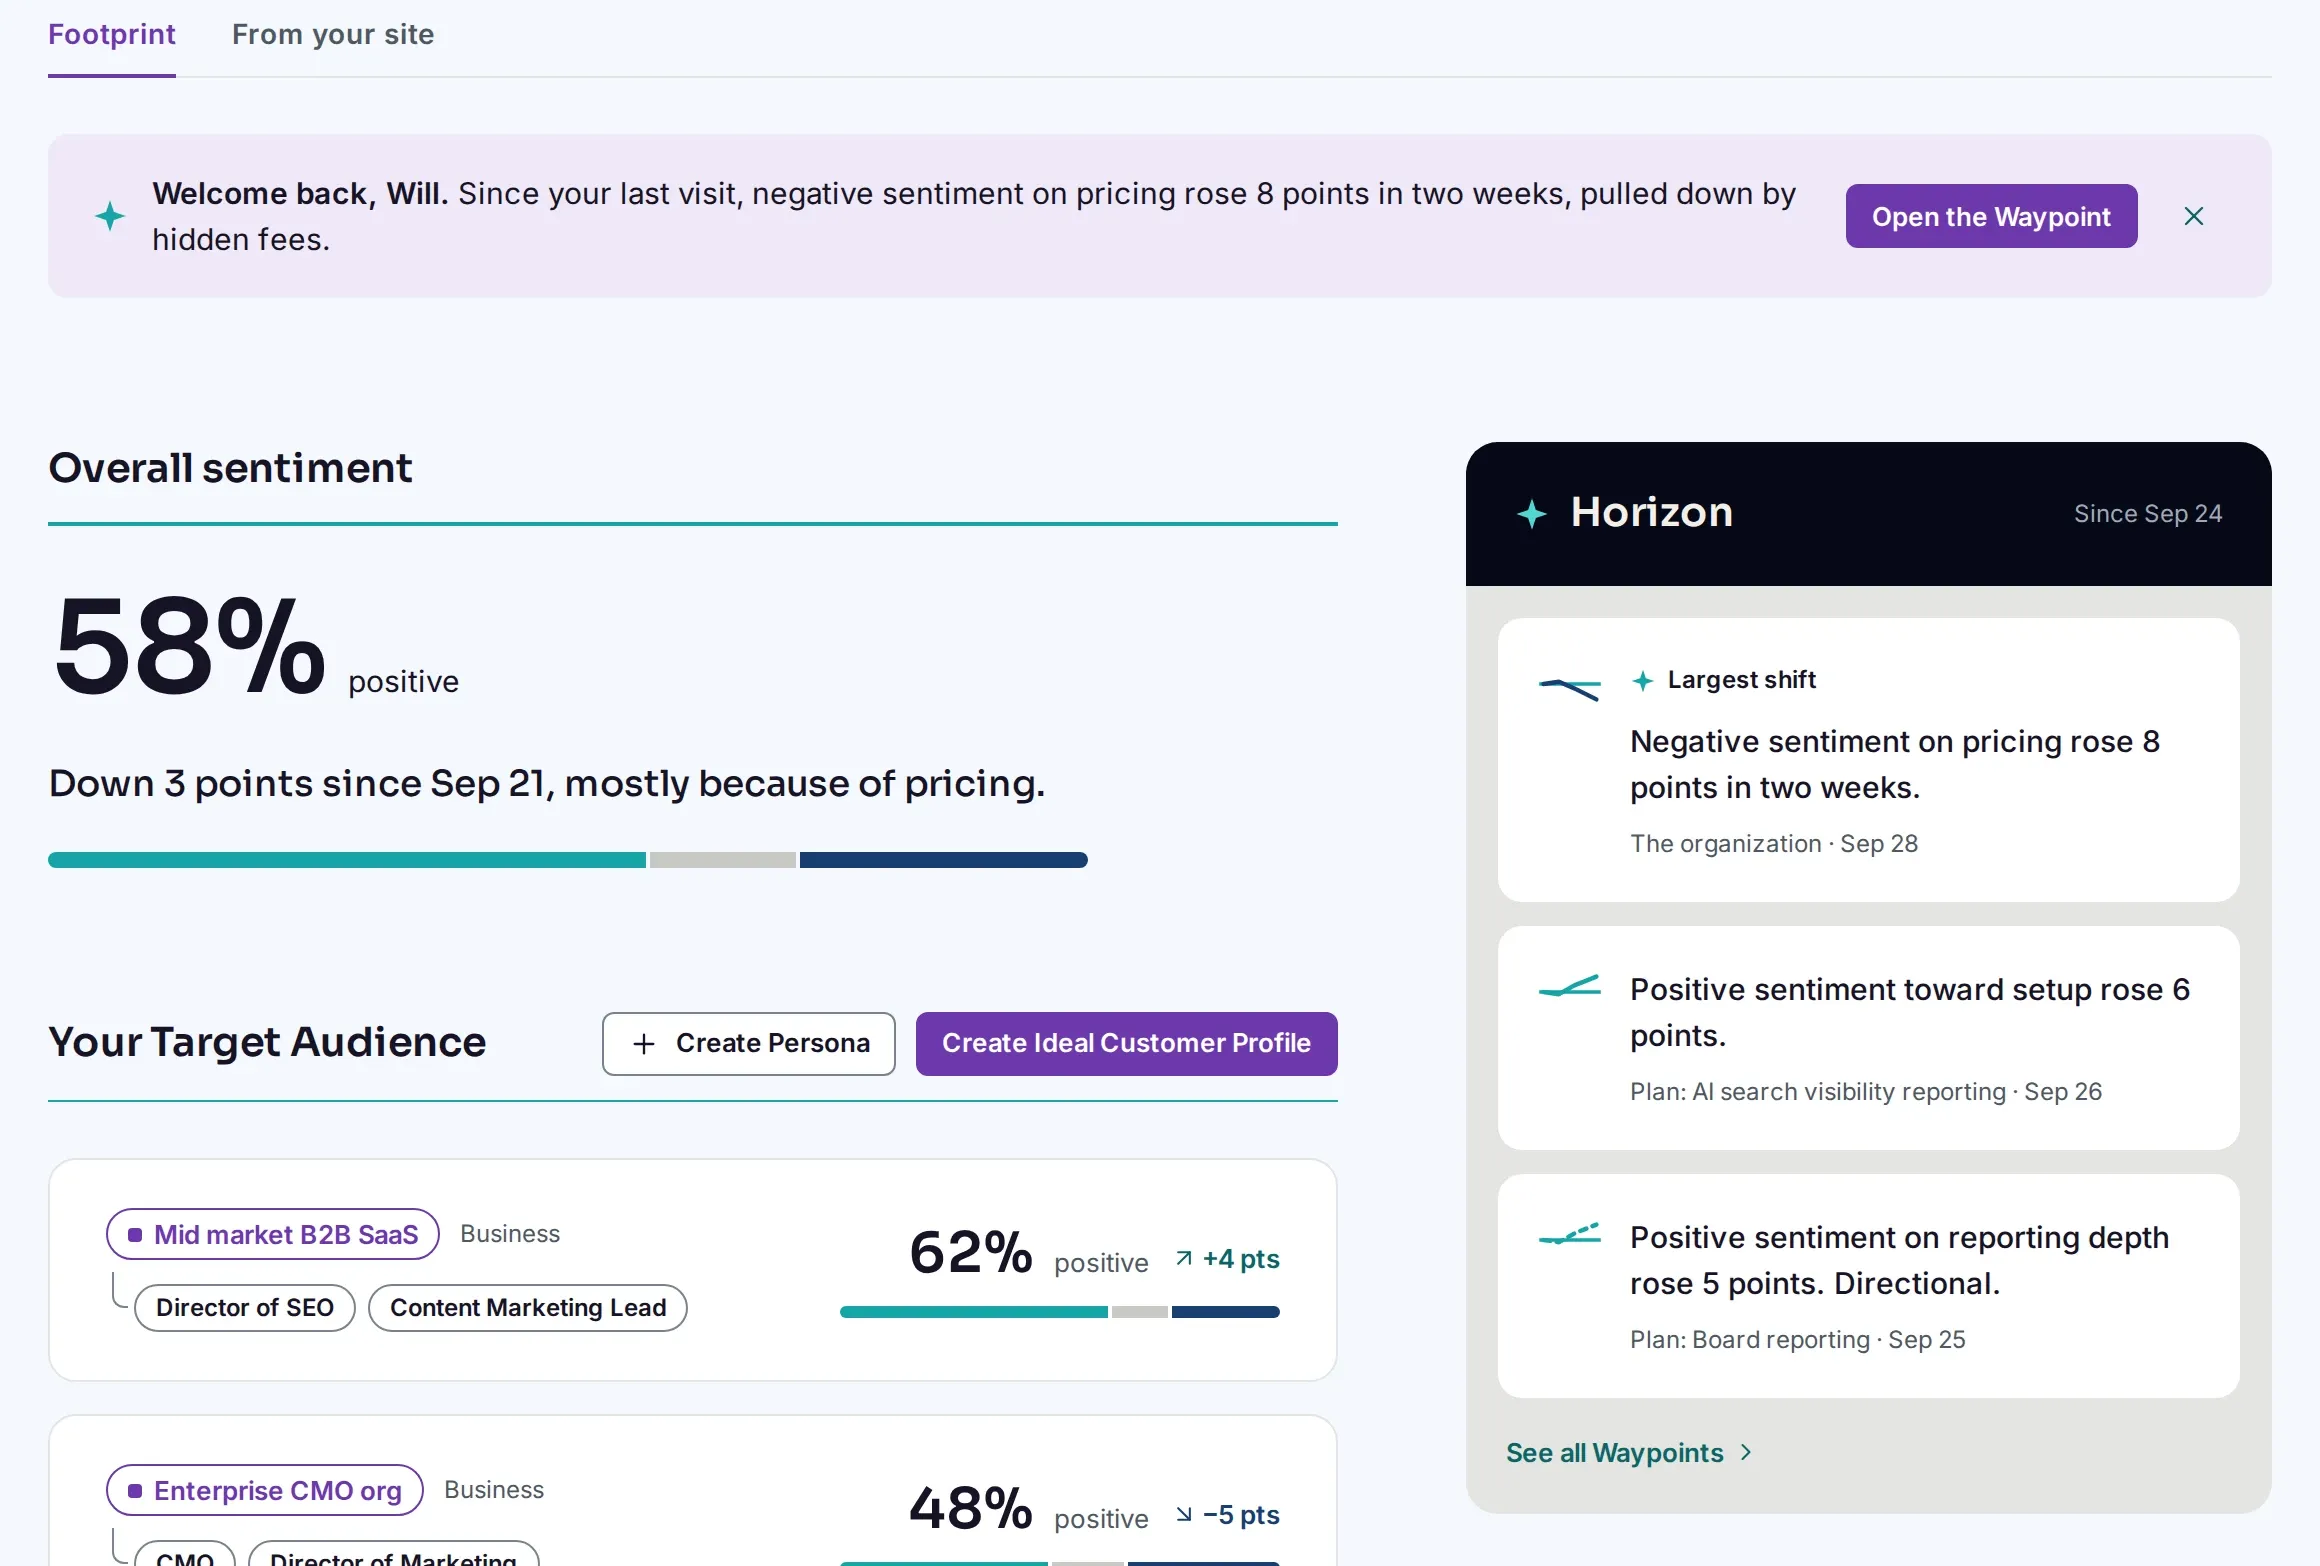Screen dimensions: 2320x1566
Task: Click the downward trend icon beside Largest shift
Action: pyautogui.click(x=1569, y=689)
